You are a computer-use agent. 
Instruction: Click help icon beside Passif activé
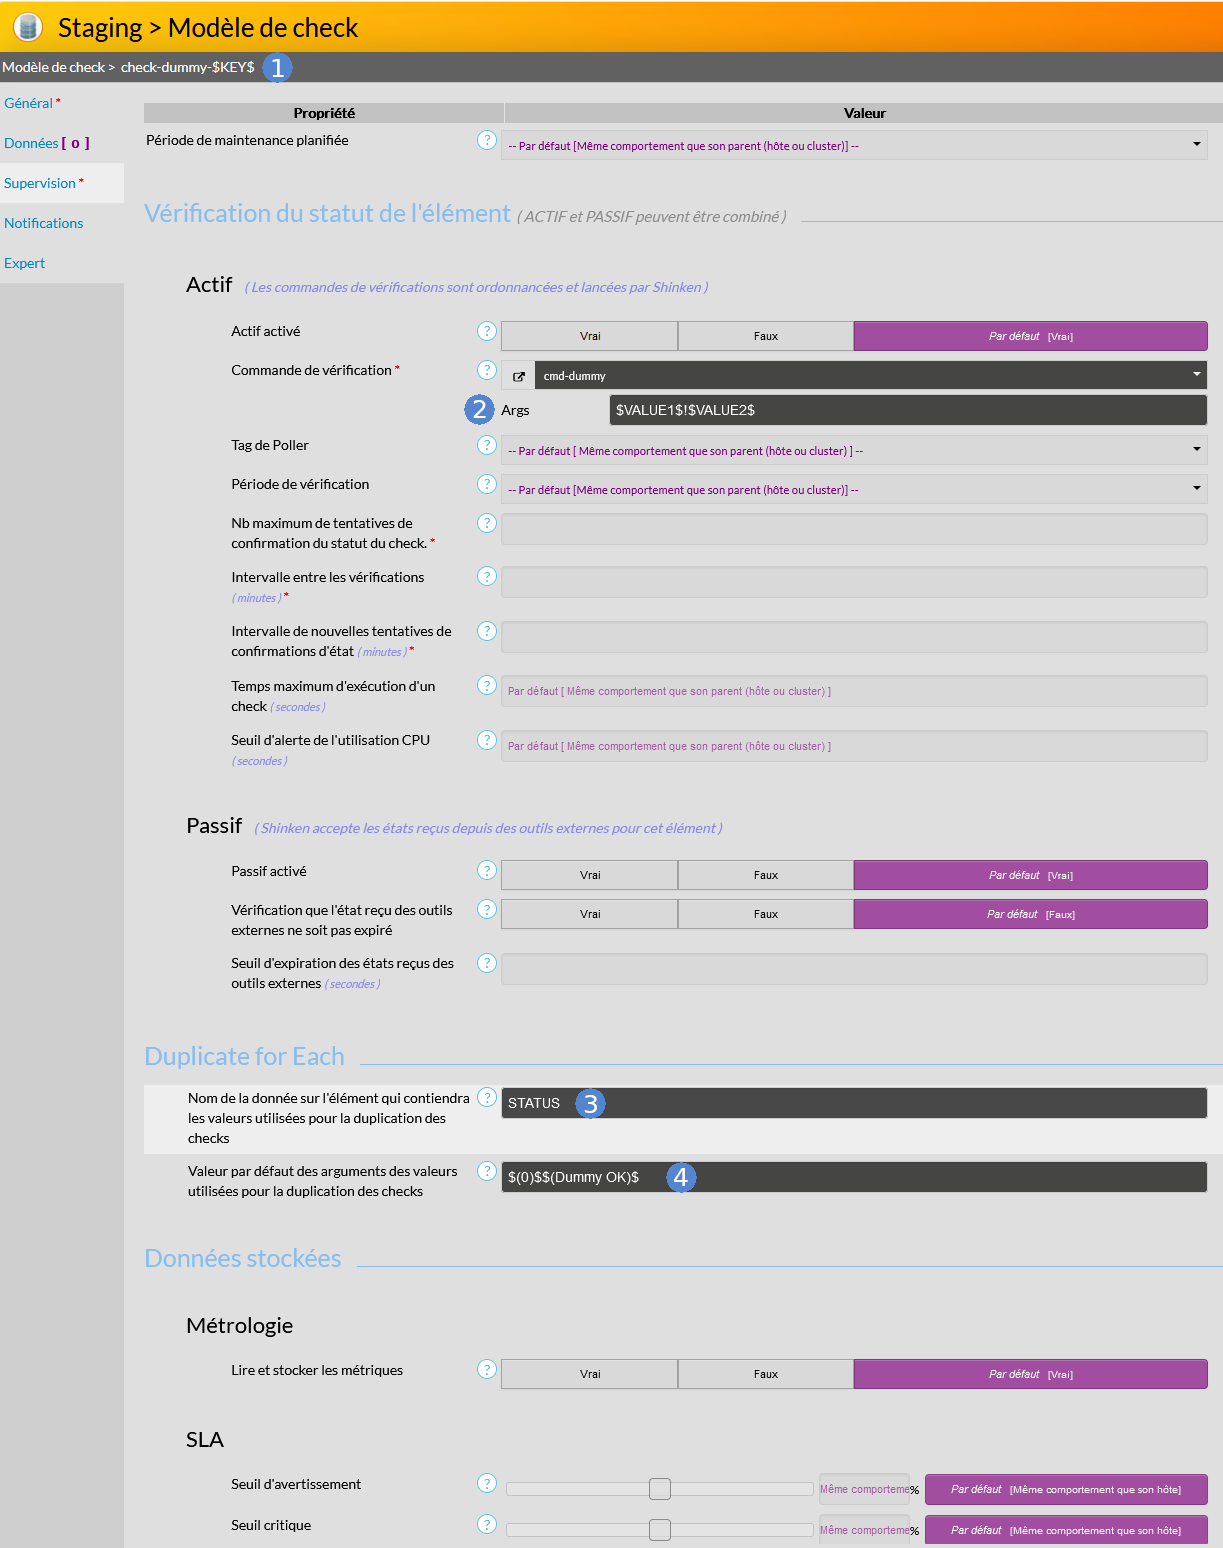click(487, 870)
